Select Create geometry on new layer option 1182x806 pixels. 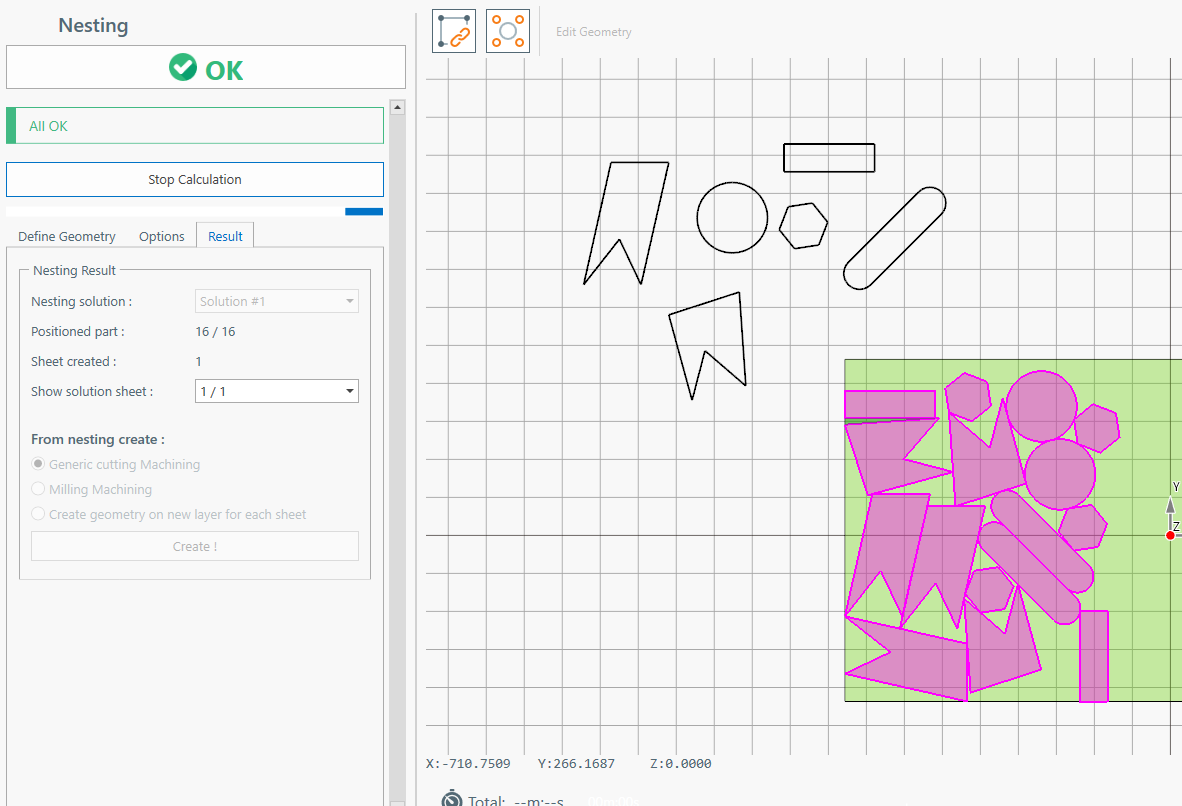39,514
